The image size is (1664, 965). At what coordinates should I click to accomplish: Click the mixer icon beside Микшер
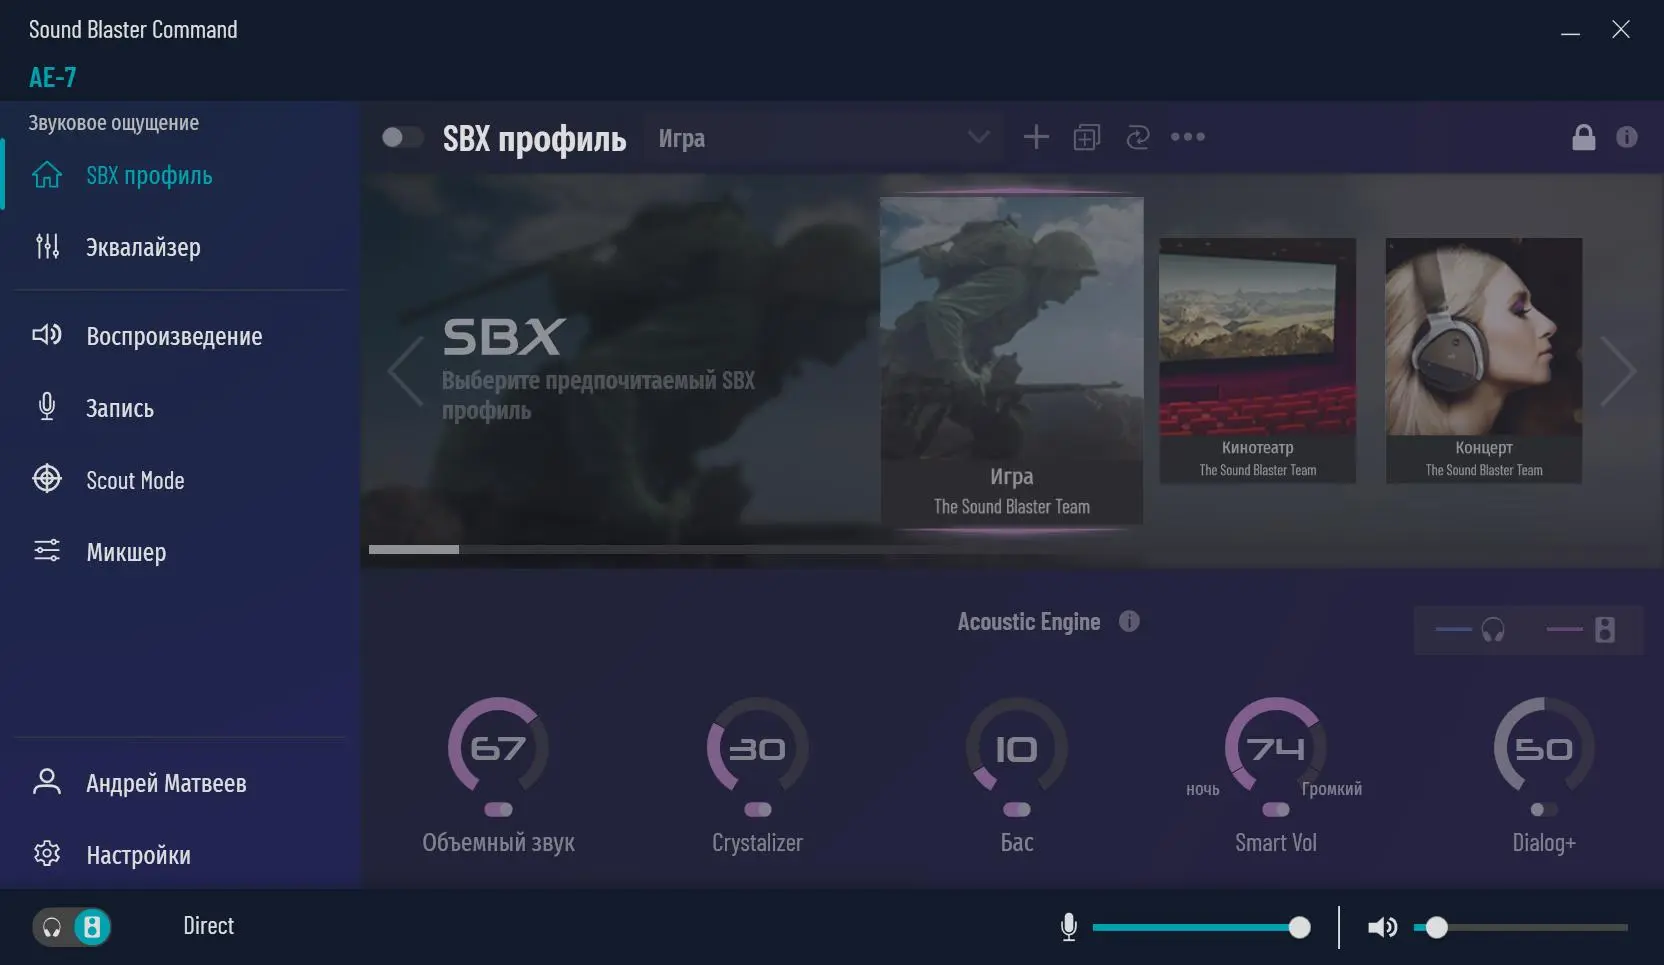point(47,551)
